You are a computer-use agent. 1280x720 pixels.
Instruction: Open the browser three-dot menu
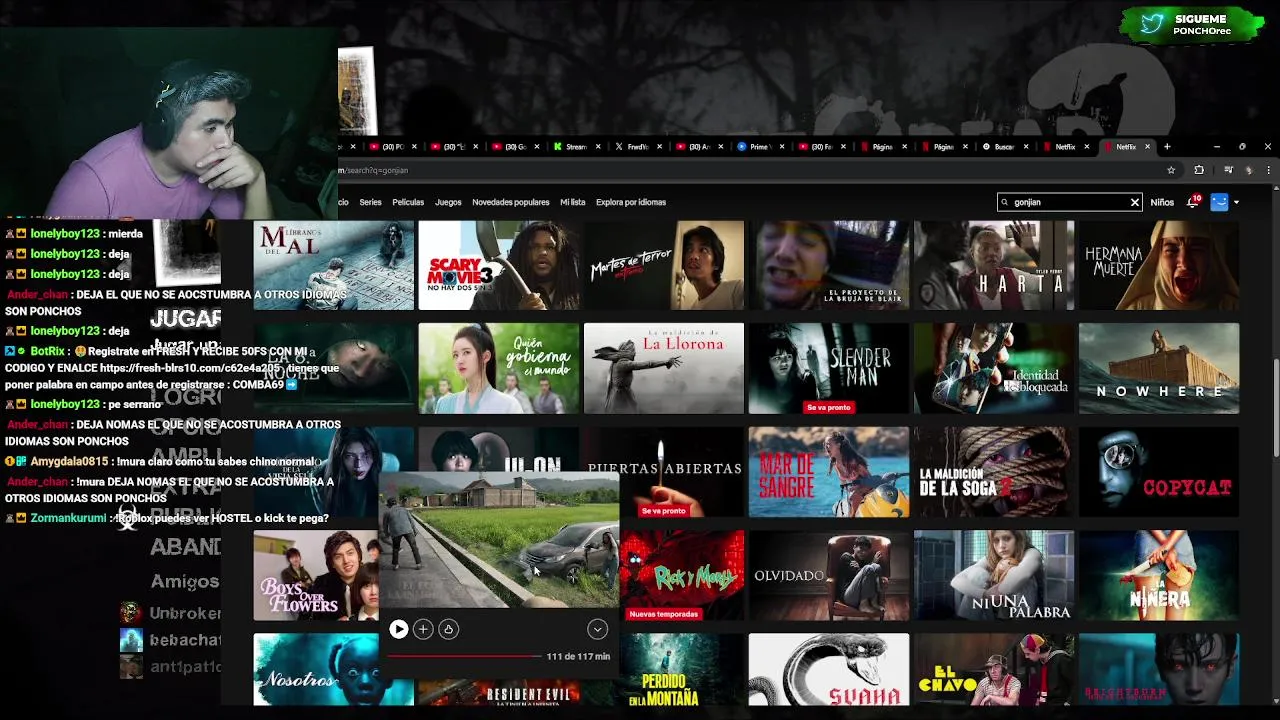[1268, 170]
